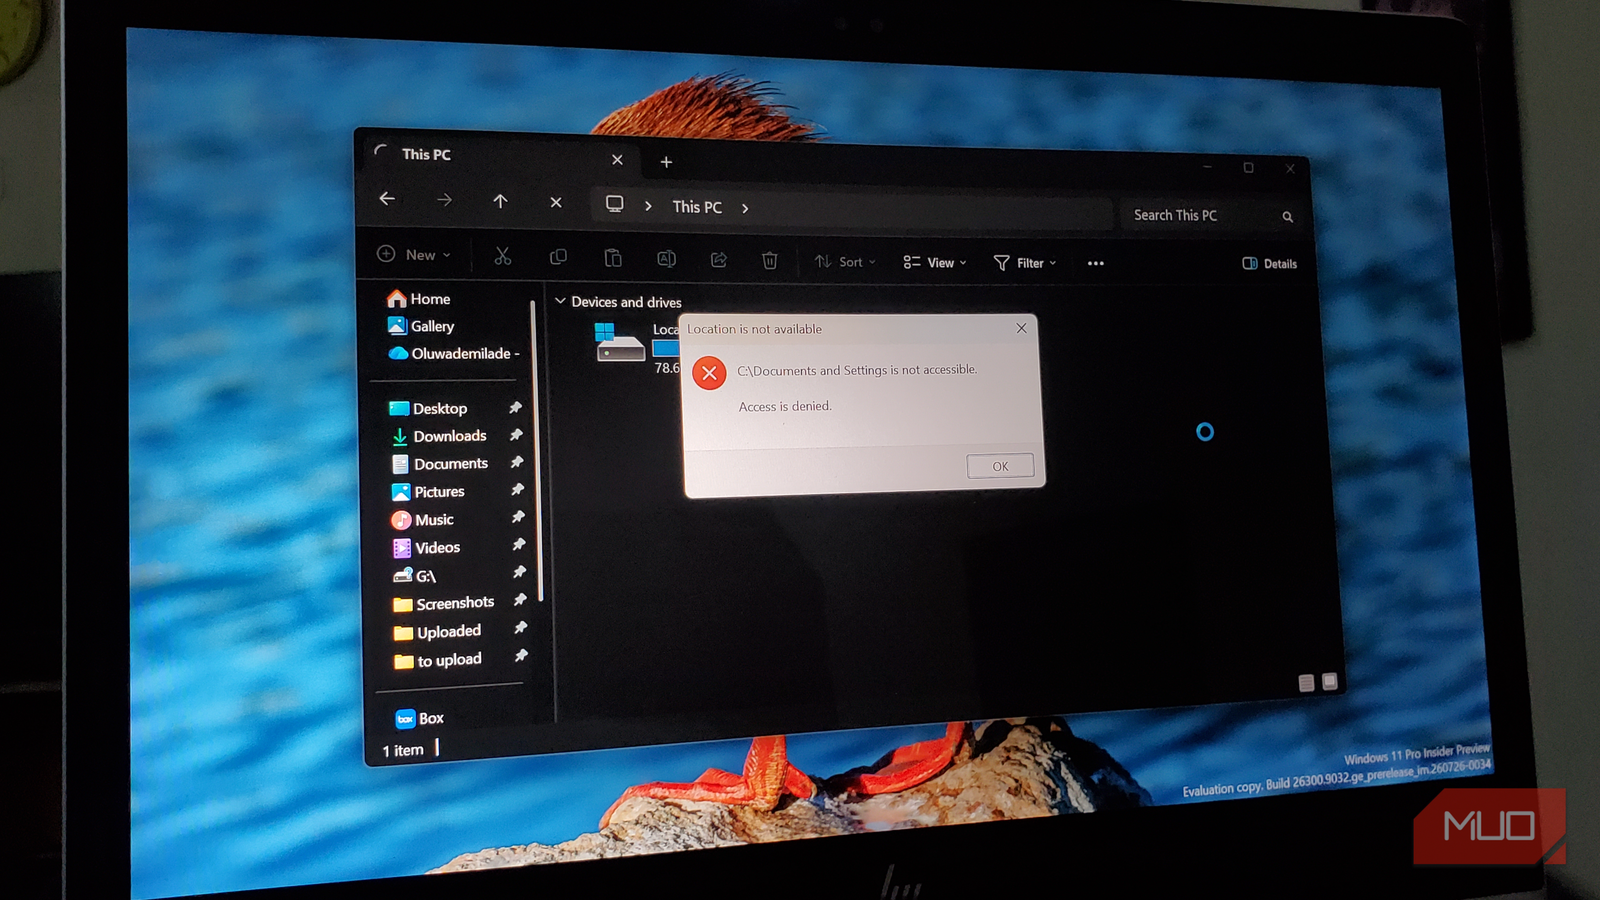This screenshot has width=1600, height=900.
Task: Select the This PC tab
Action: (499, 156)
